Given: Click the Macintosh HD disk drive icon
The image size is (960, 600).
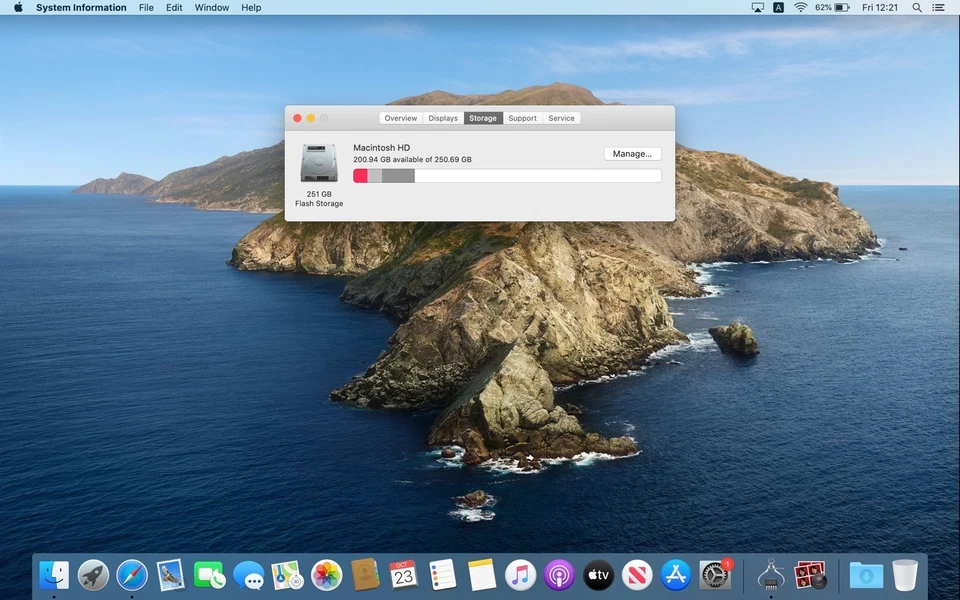Looking at the screenshot, I should tap(319, 163).
